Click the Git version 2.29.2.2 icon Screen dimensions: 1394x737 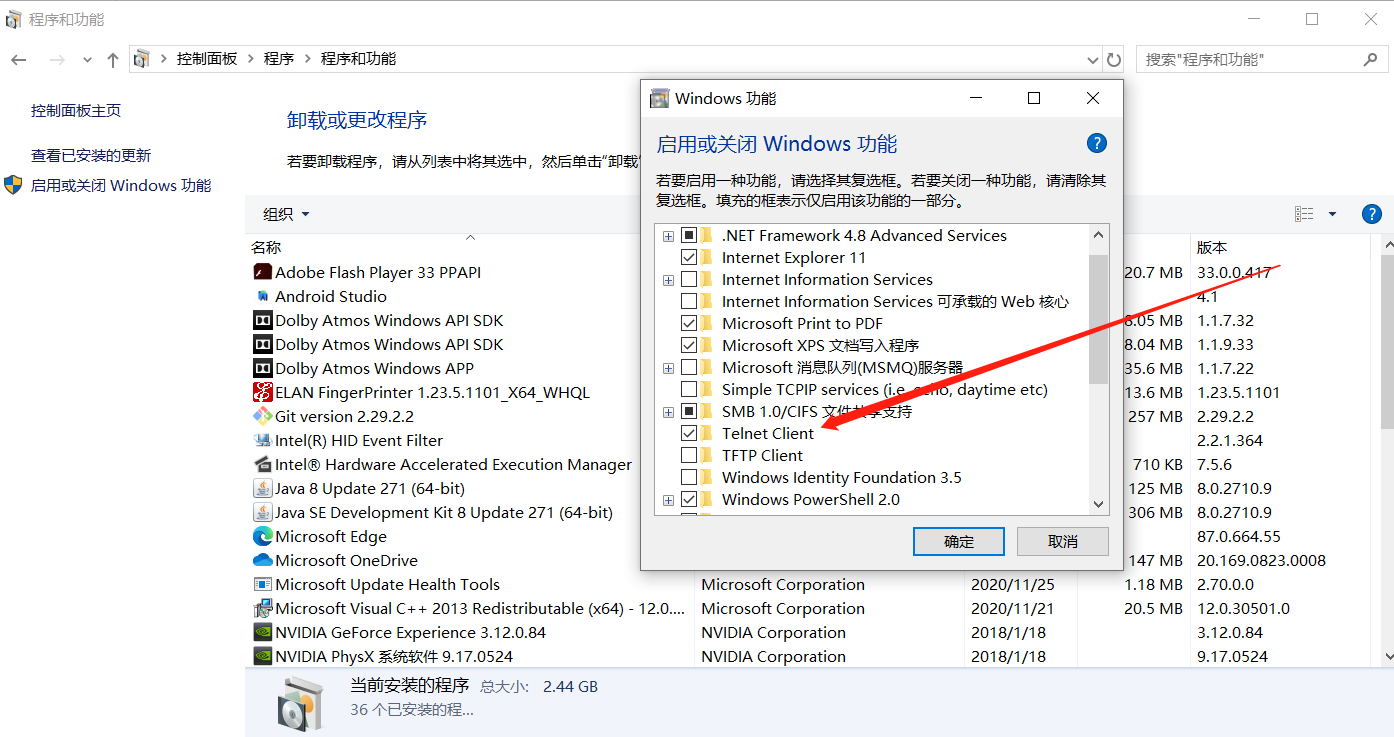tap(262, 416)
